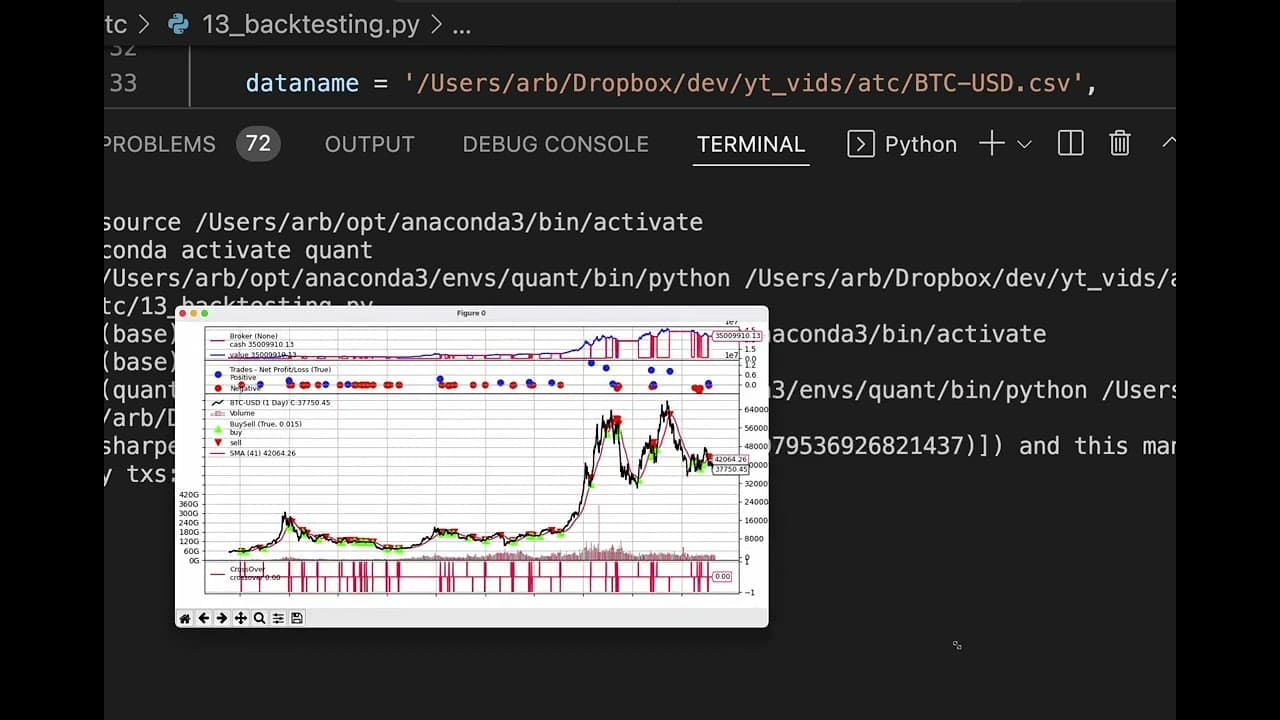
Task: Activate the zoom-to-rectangle magnifier tool
Action: (259, 618)
